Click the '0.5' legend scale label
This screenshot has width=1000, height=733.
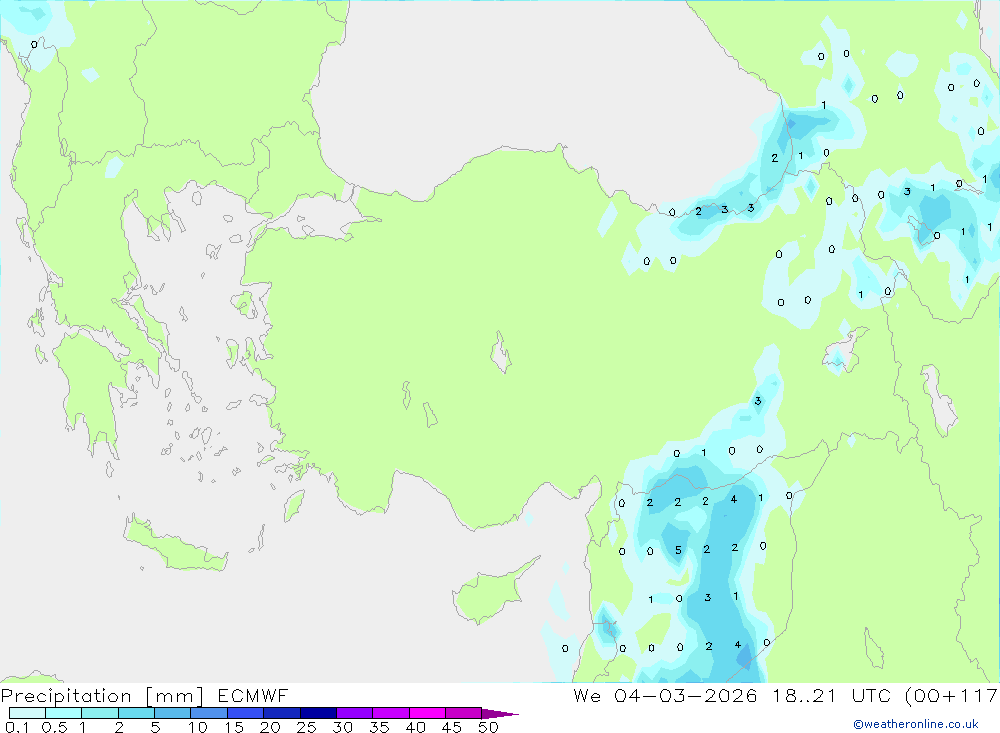pyautogui.click(x=54, y=727)
